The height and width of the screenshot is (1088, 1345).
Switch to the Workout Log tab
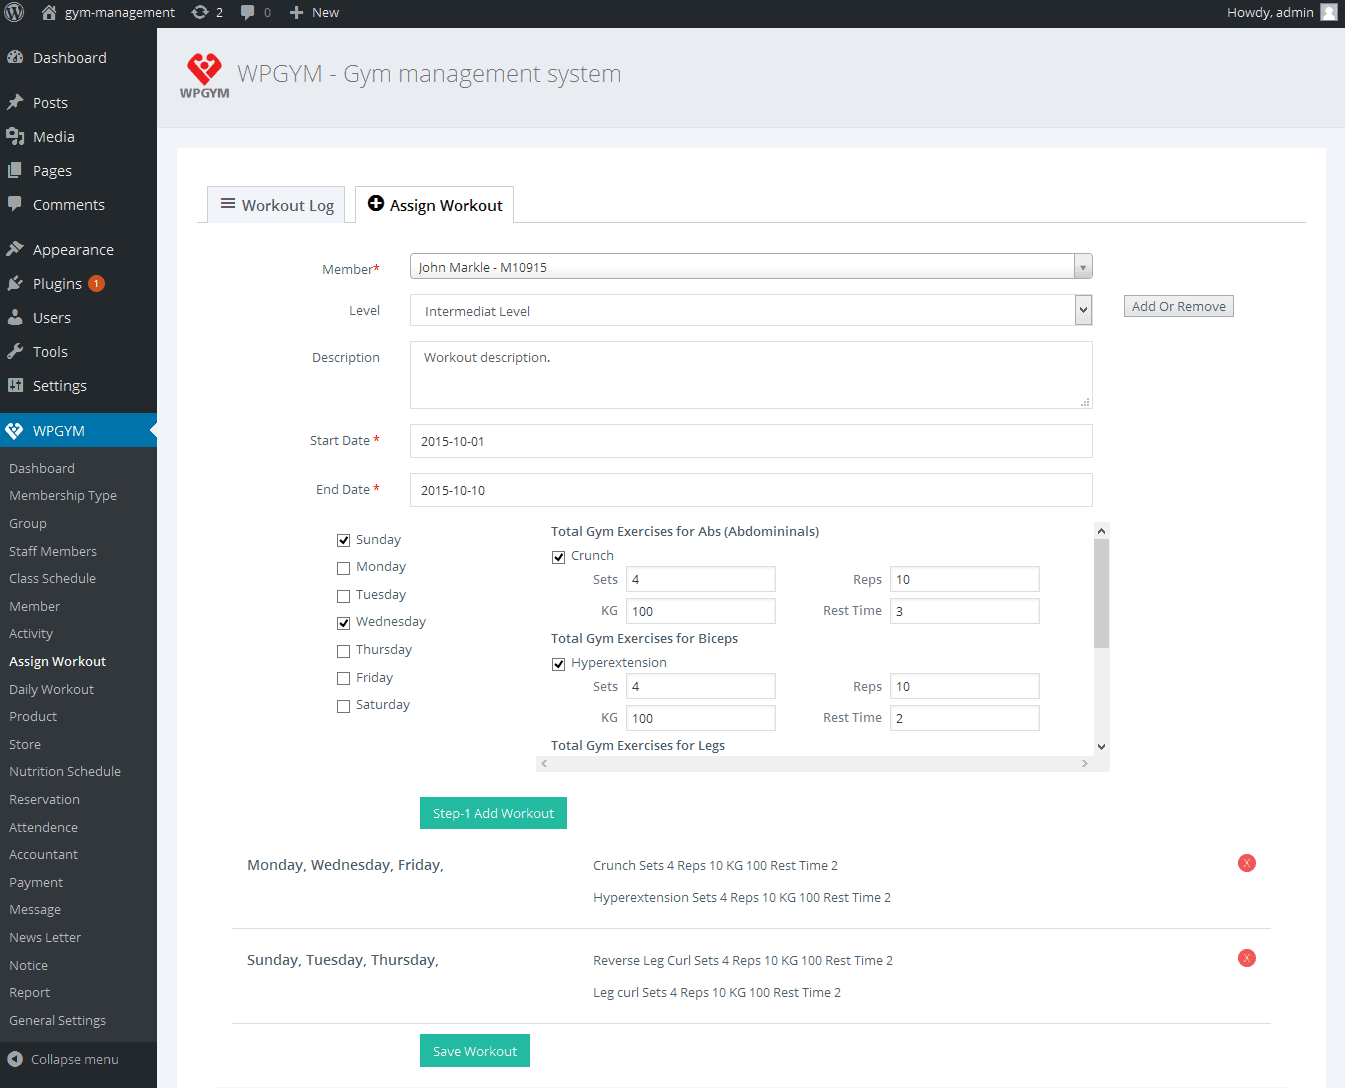[277, 205]
